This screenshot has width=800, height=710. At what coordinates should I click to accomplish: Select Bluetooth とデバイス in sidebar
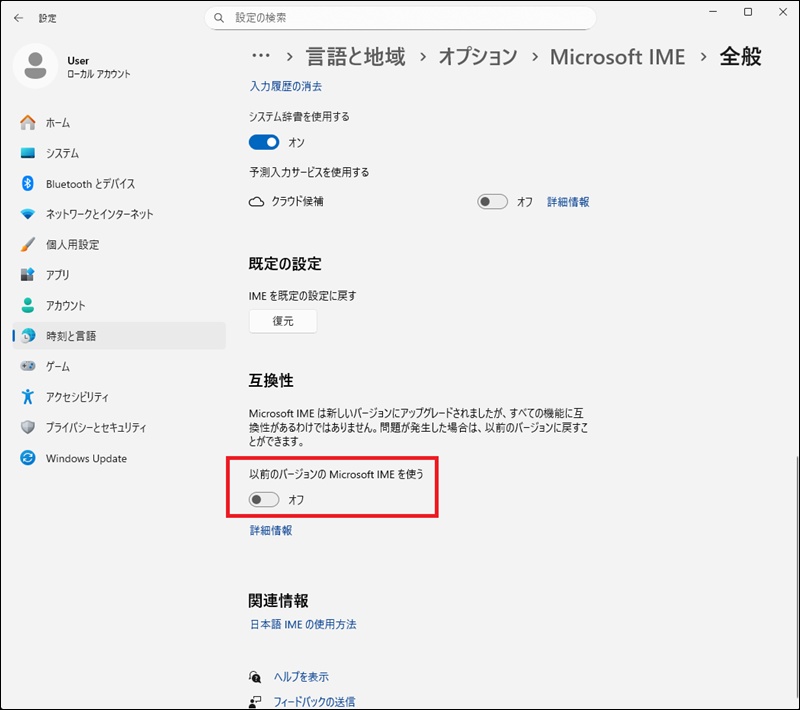point(90,184)
